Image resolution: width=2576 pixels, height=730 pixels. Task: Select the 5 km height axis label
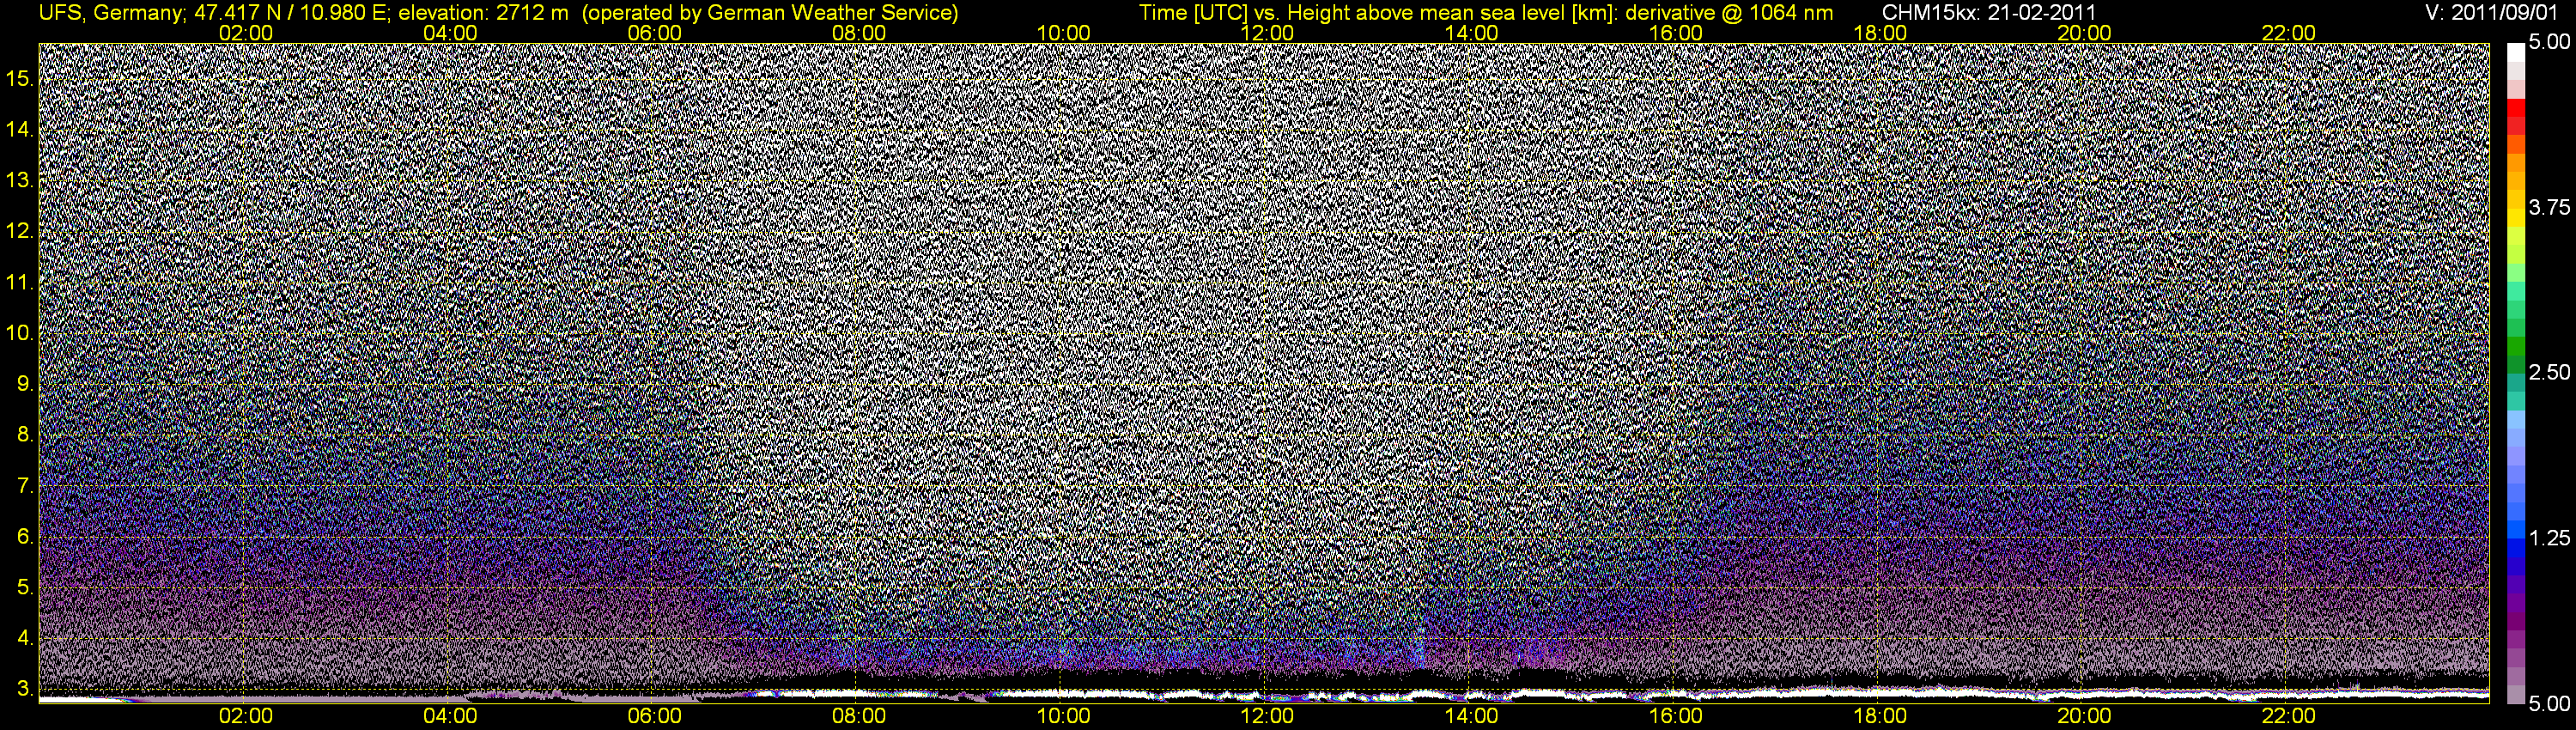pos(25,587)
